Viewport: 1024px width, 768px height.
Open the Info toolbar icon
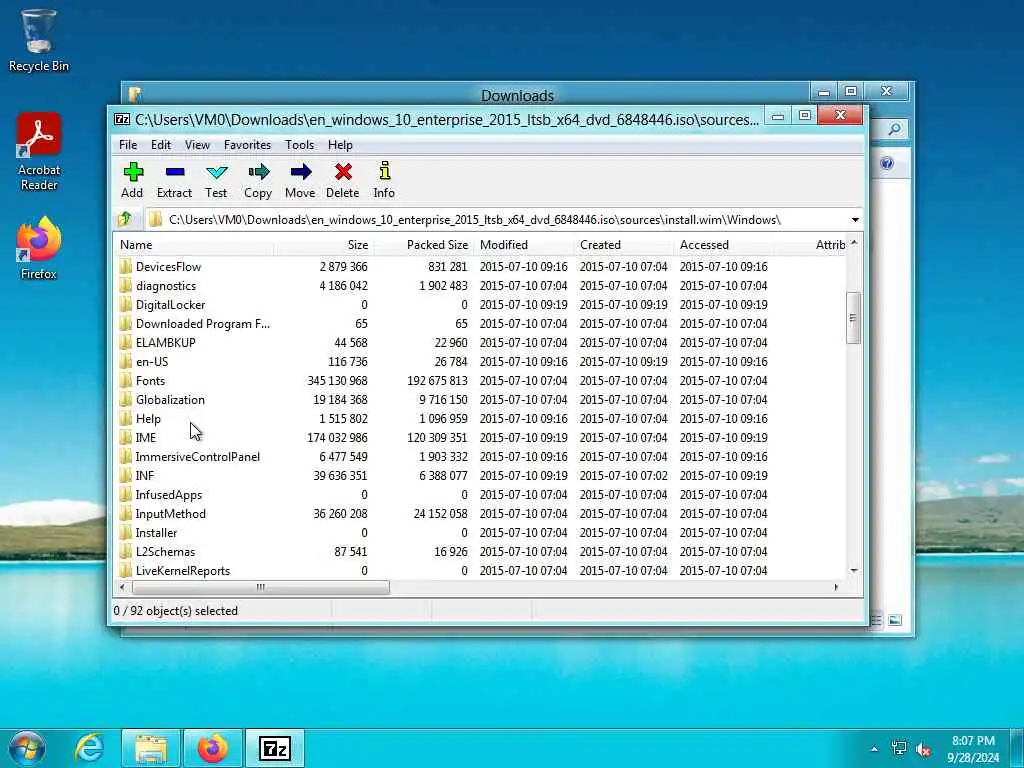pyautogui.click(x=385, y=171)
